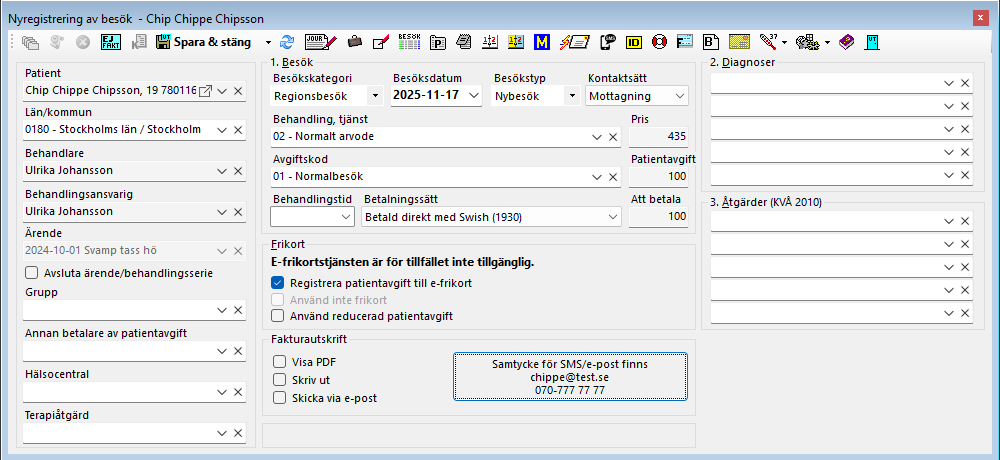Click the blue refresh arrows icon
This screenshot has width=1000, height=460.
(x=288, y=42)
